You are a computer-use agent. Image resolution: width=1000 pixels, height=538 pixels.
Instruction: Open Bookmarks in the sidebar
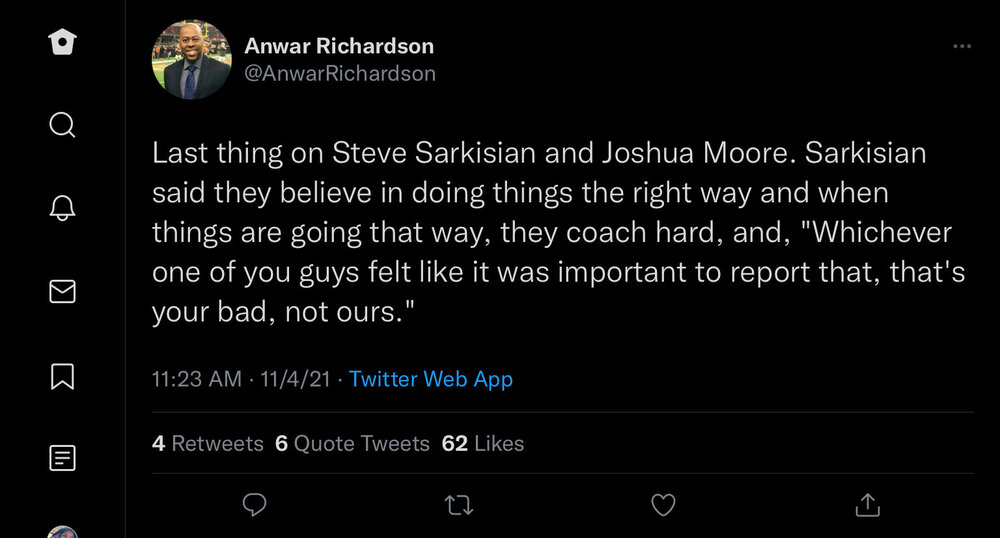tap(62, 376)
